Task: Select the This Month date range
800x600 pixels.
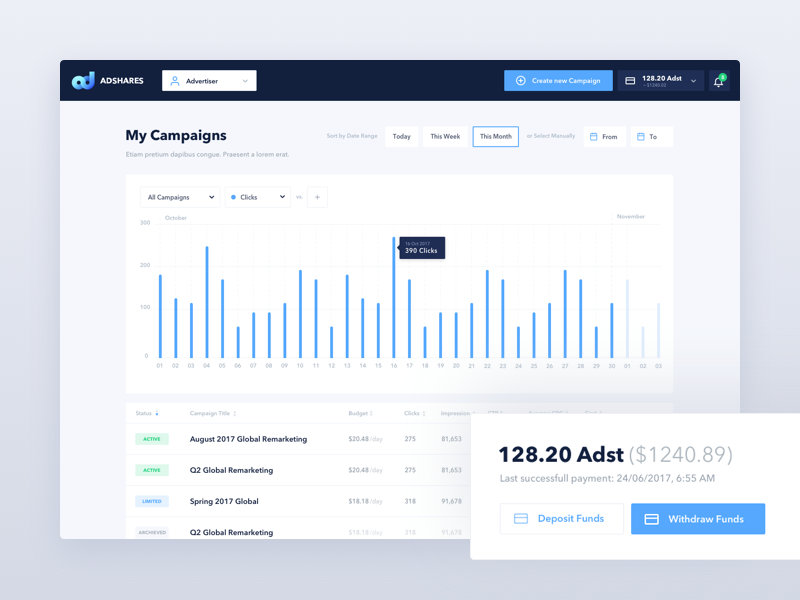Action: click(x=495, y=137)
